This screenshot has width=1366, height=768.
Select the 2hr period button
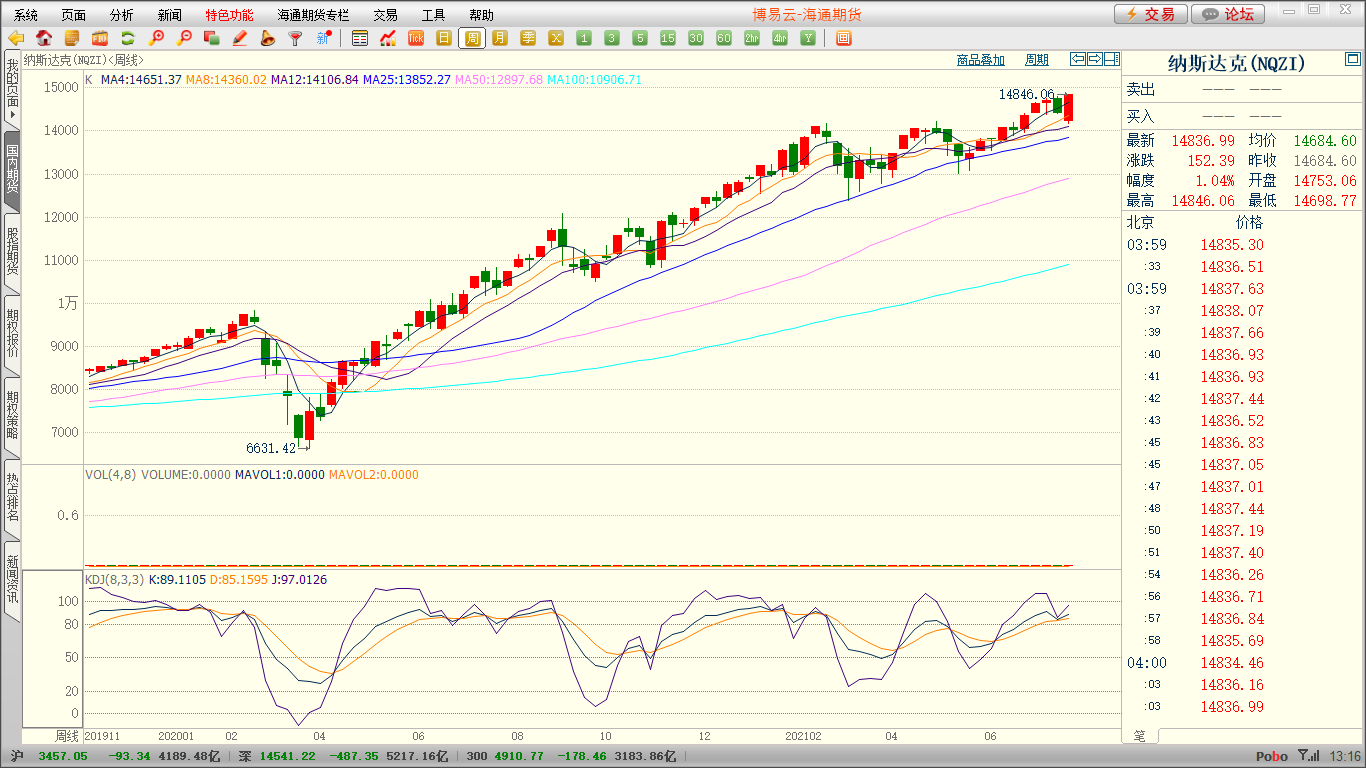pyautogui.click(x=752, y=38)
